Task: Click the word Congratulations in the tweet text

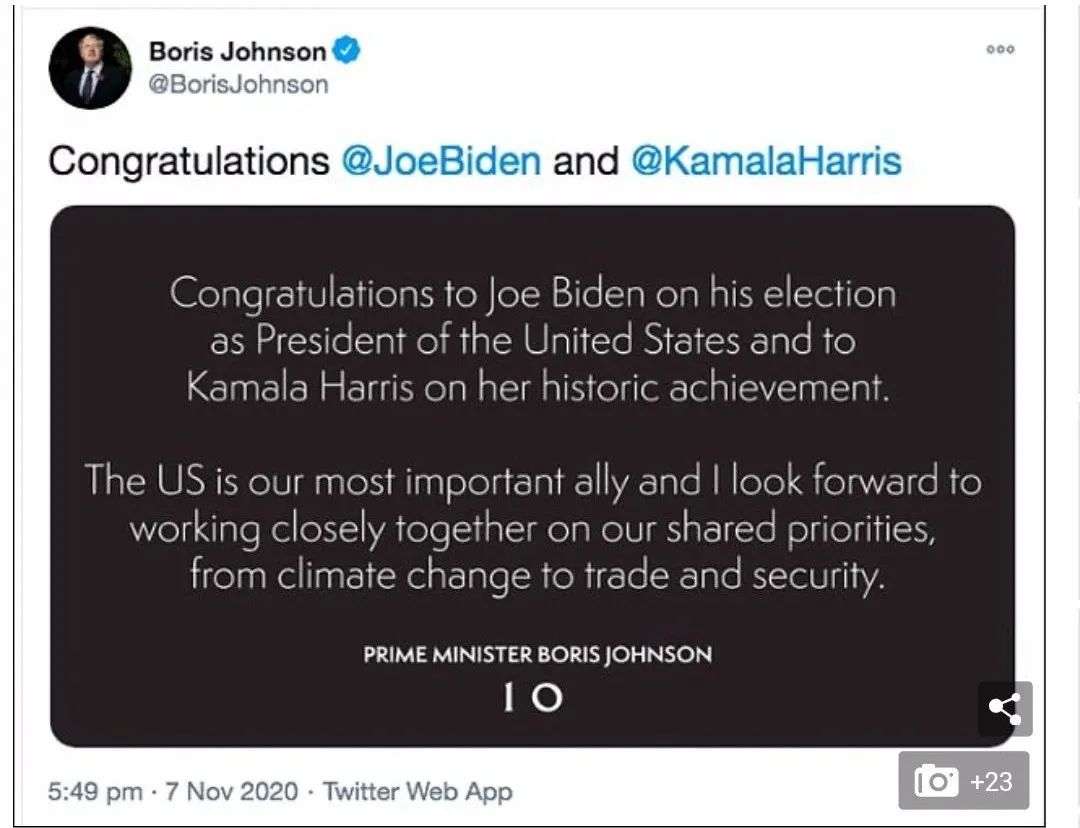Action: click(188, 161)
